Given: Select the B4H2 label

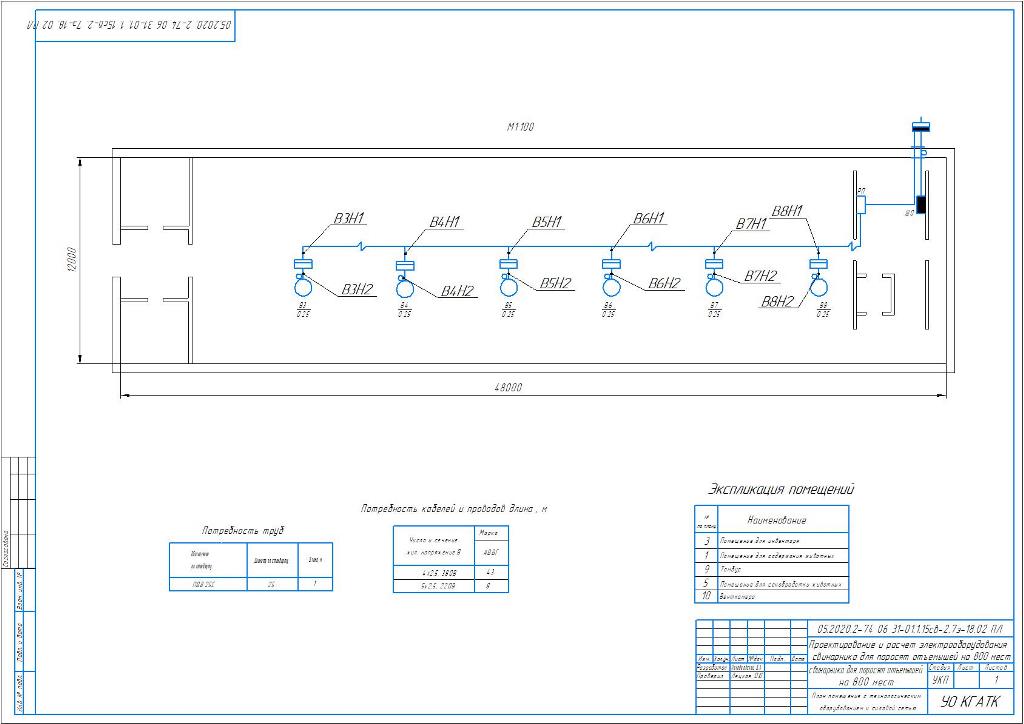Looking at the screenshot, I should 457,291.
